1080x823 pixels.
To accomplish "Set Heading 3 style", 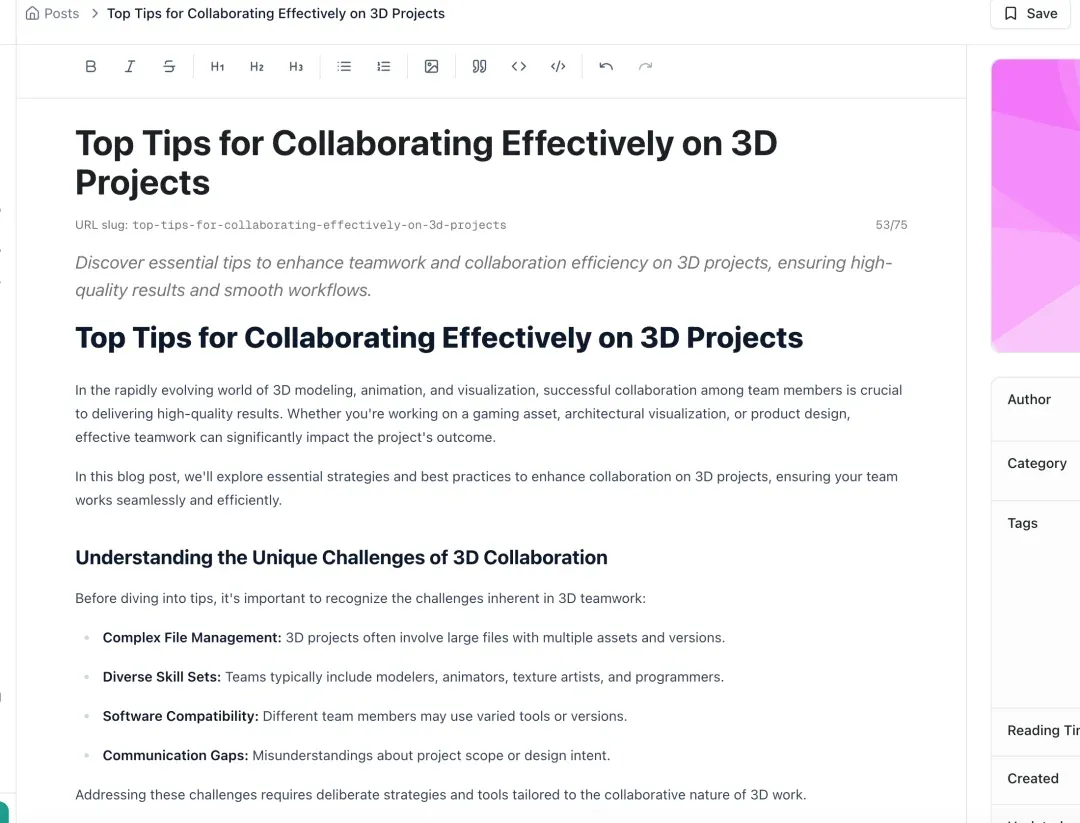I will 296,67.
